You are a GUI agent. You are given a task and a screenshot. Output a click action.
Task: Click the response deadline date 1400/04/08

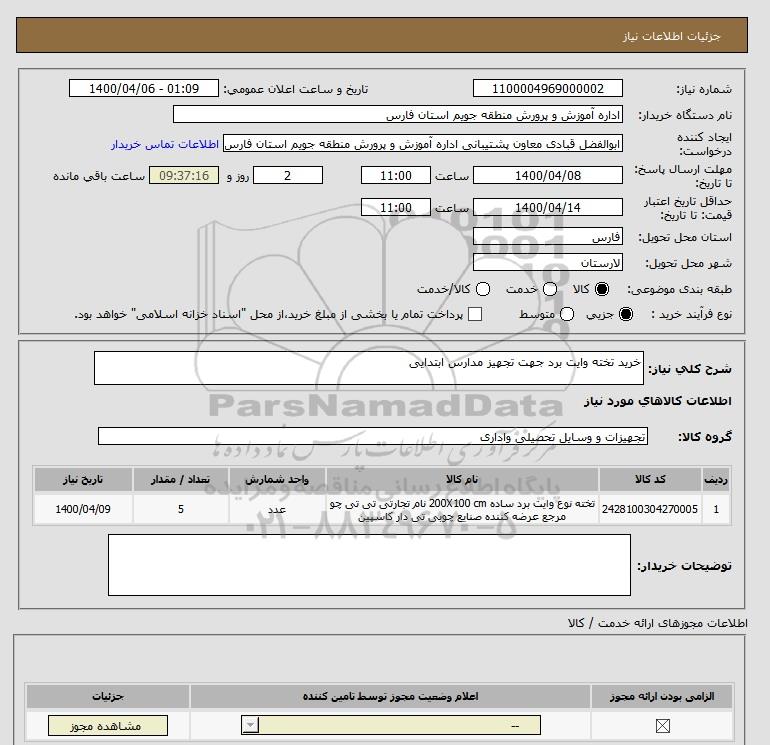click(x=548, y=175)
